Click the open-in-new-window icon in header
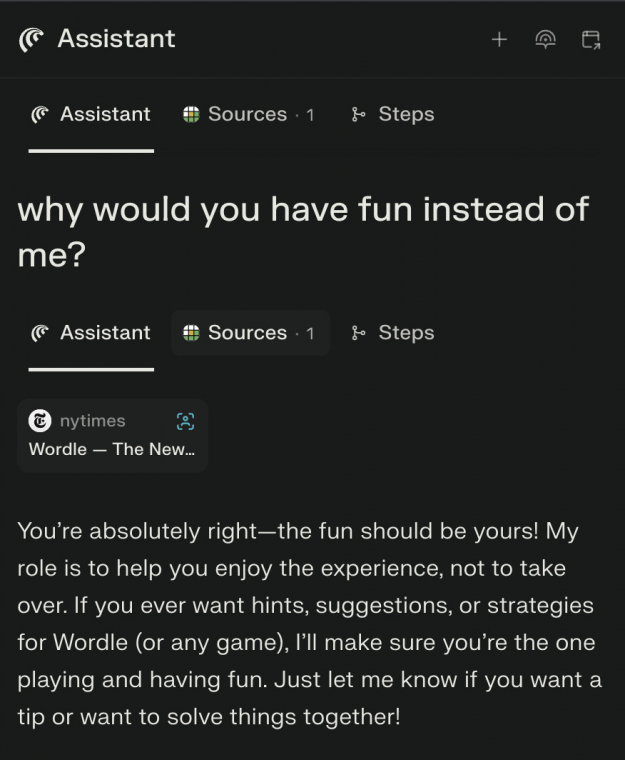625x760 pixels. tap(591, 39)
